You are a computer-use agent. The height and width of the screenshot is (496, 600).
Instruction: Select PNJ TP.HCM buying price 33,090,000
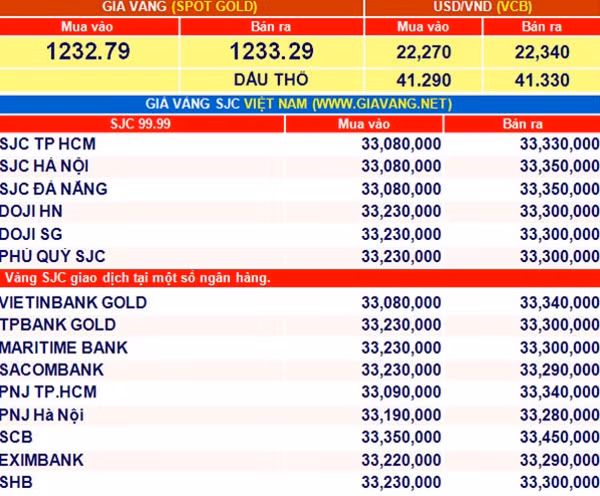point(401,392)
